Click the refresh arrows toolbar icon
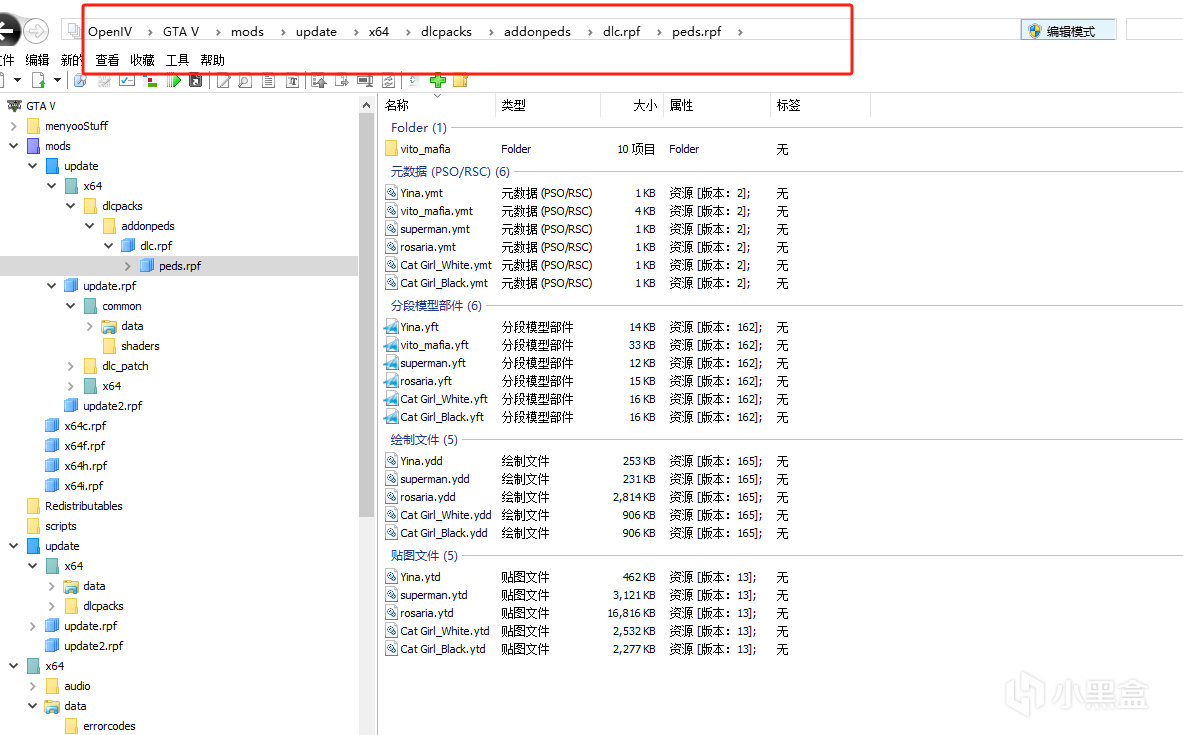 pos(389,81)
